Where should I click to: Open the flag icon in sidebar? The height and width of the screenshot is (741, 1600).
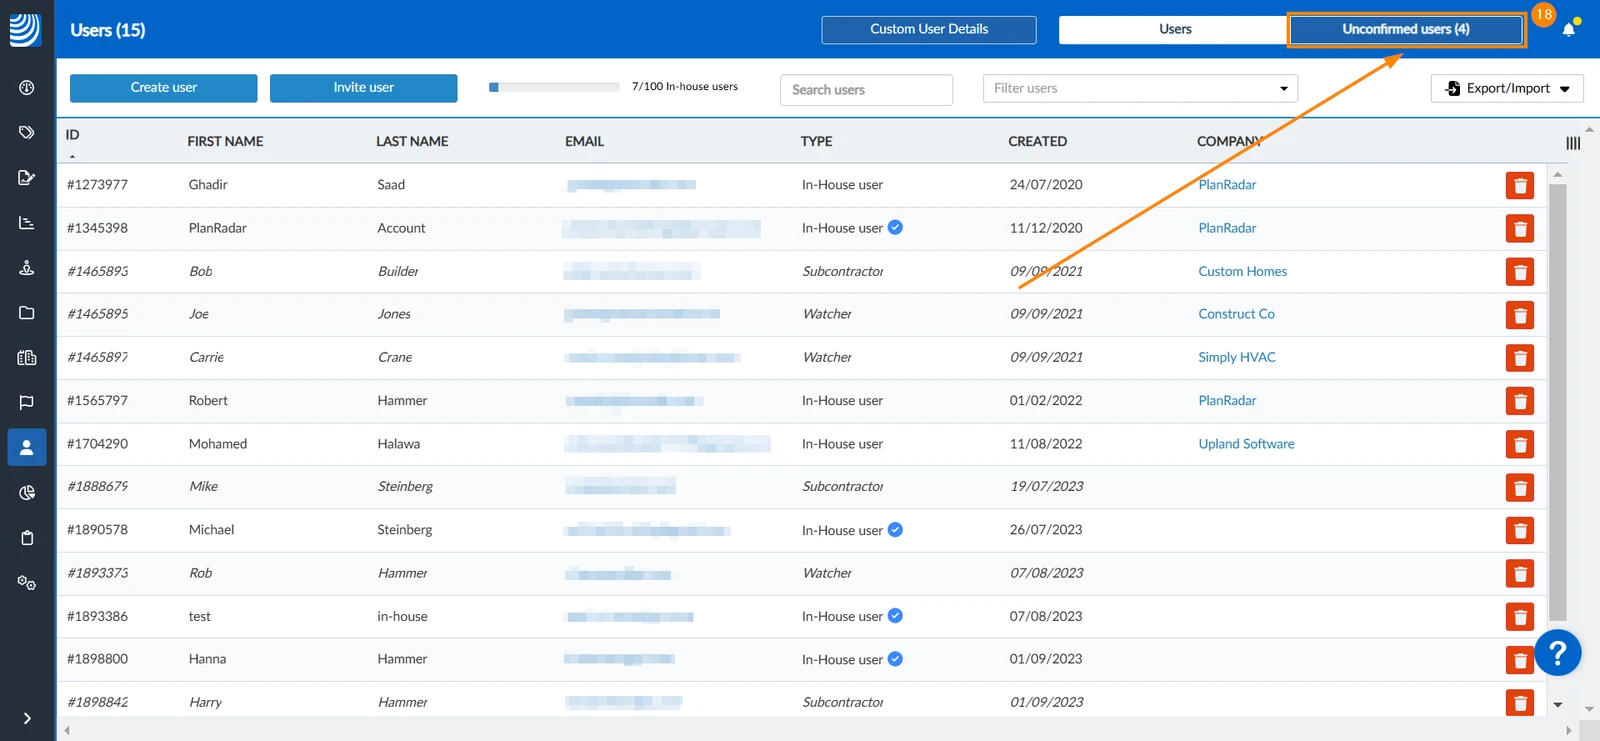coord(27,402)
